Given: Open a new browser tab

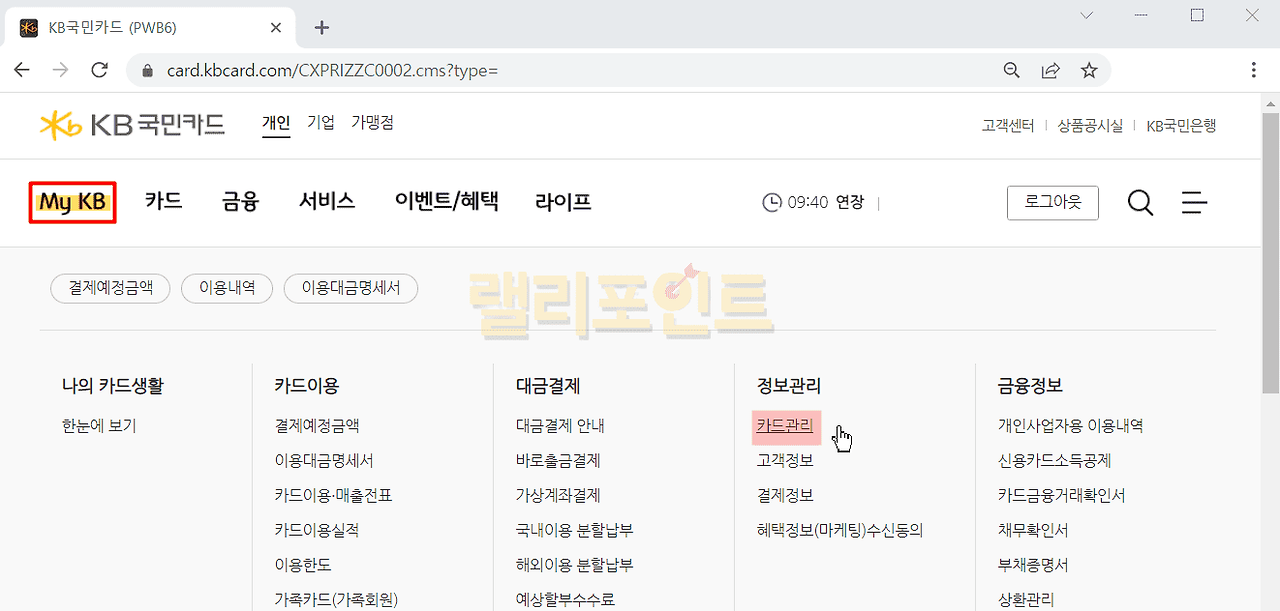Looking at the screenshot, I should (x=321, y=27).
